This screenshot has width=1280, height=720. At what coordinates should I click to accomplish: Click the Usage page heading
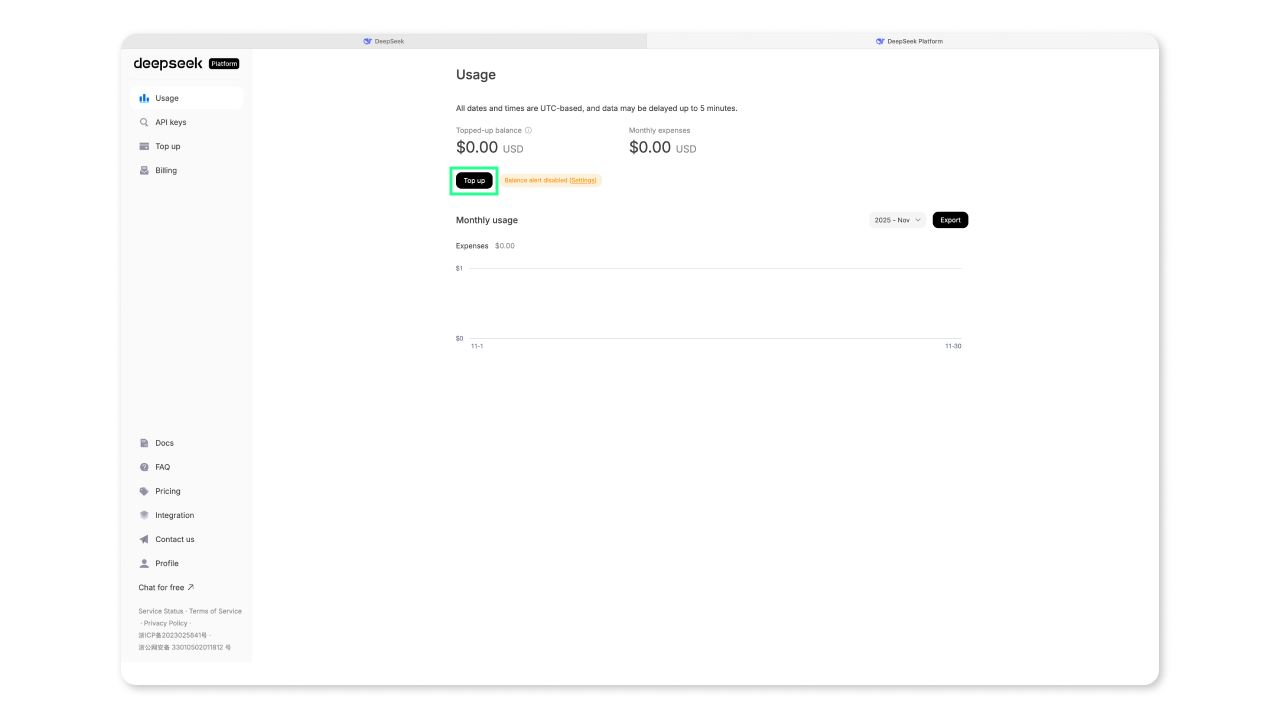[x=476, y=75]
